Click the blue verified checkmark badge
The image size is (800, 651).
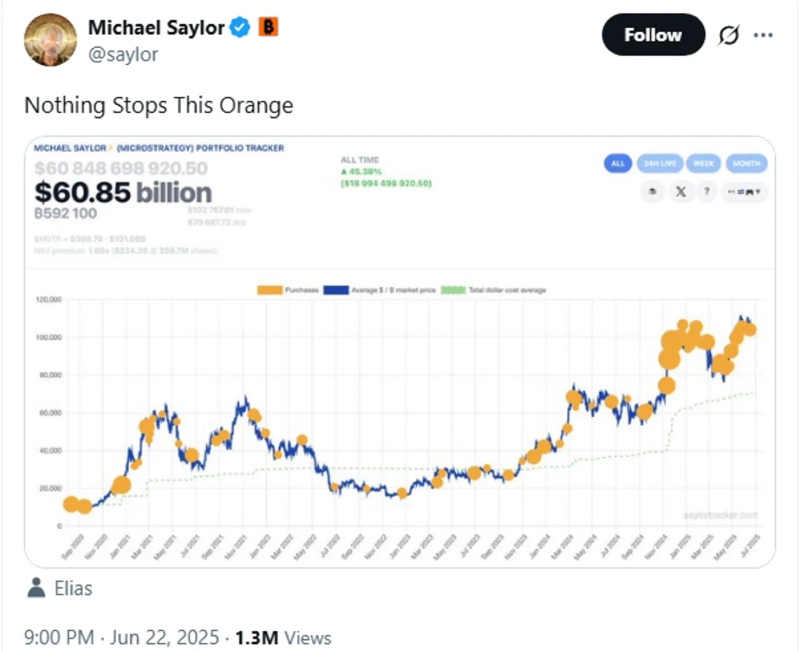240,29
